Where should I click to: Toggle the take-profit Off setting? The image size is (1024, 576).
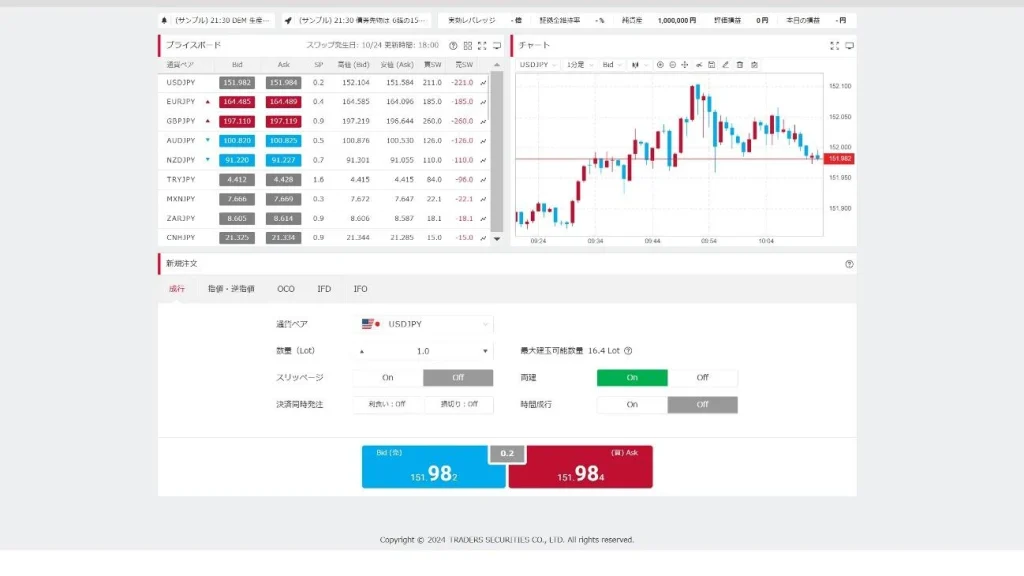(387, 404)
